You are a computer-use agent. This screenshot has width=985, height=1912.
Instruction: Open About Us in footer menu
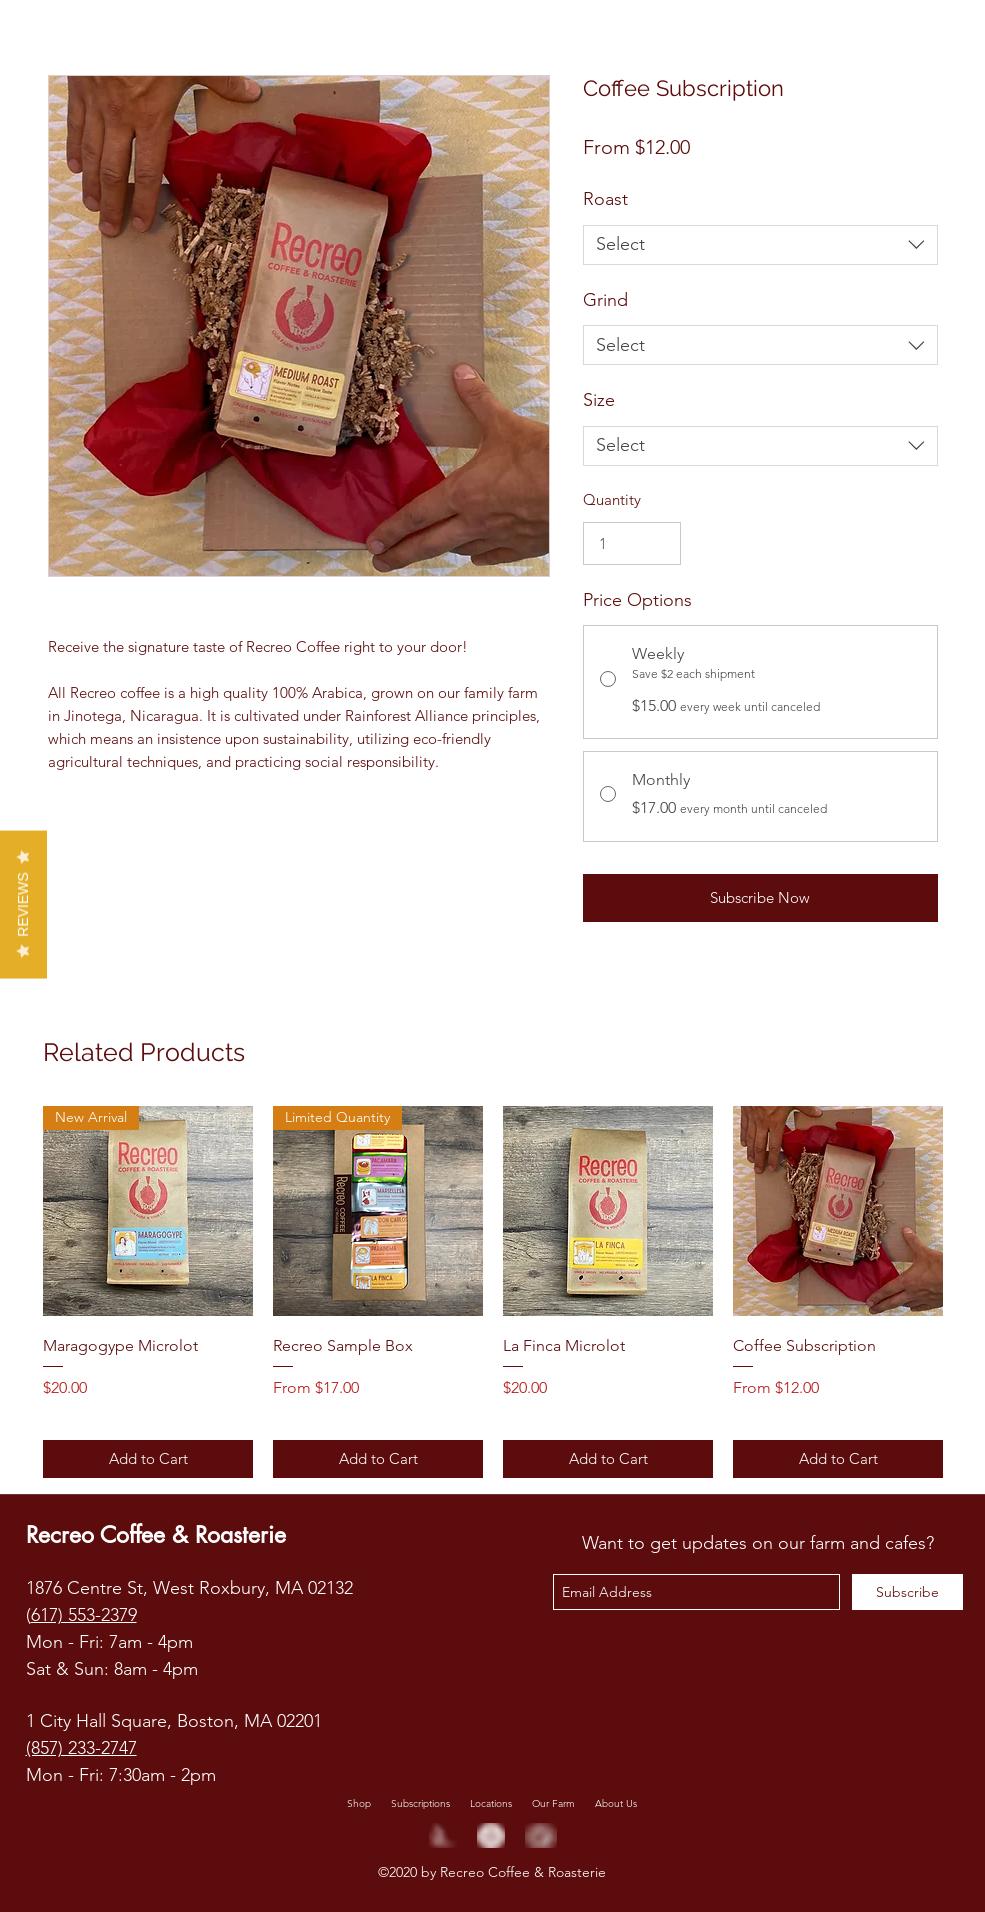click(616, 1803)
